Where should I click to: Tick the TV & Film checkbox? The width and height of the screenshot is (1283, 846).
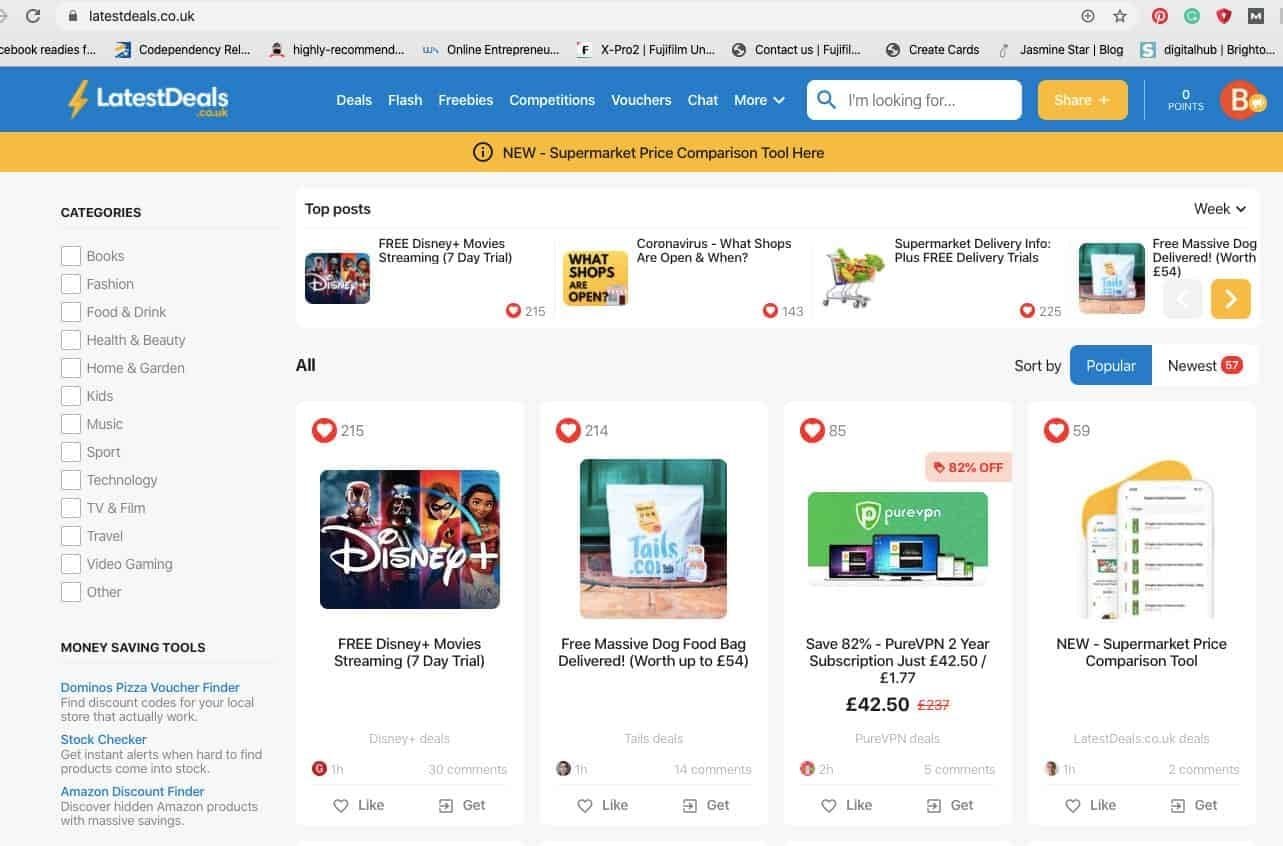coord(71,508)
